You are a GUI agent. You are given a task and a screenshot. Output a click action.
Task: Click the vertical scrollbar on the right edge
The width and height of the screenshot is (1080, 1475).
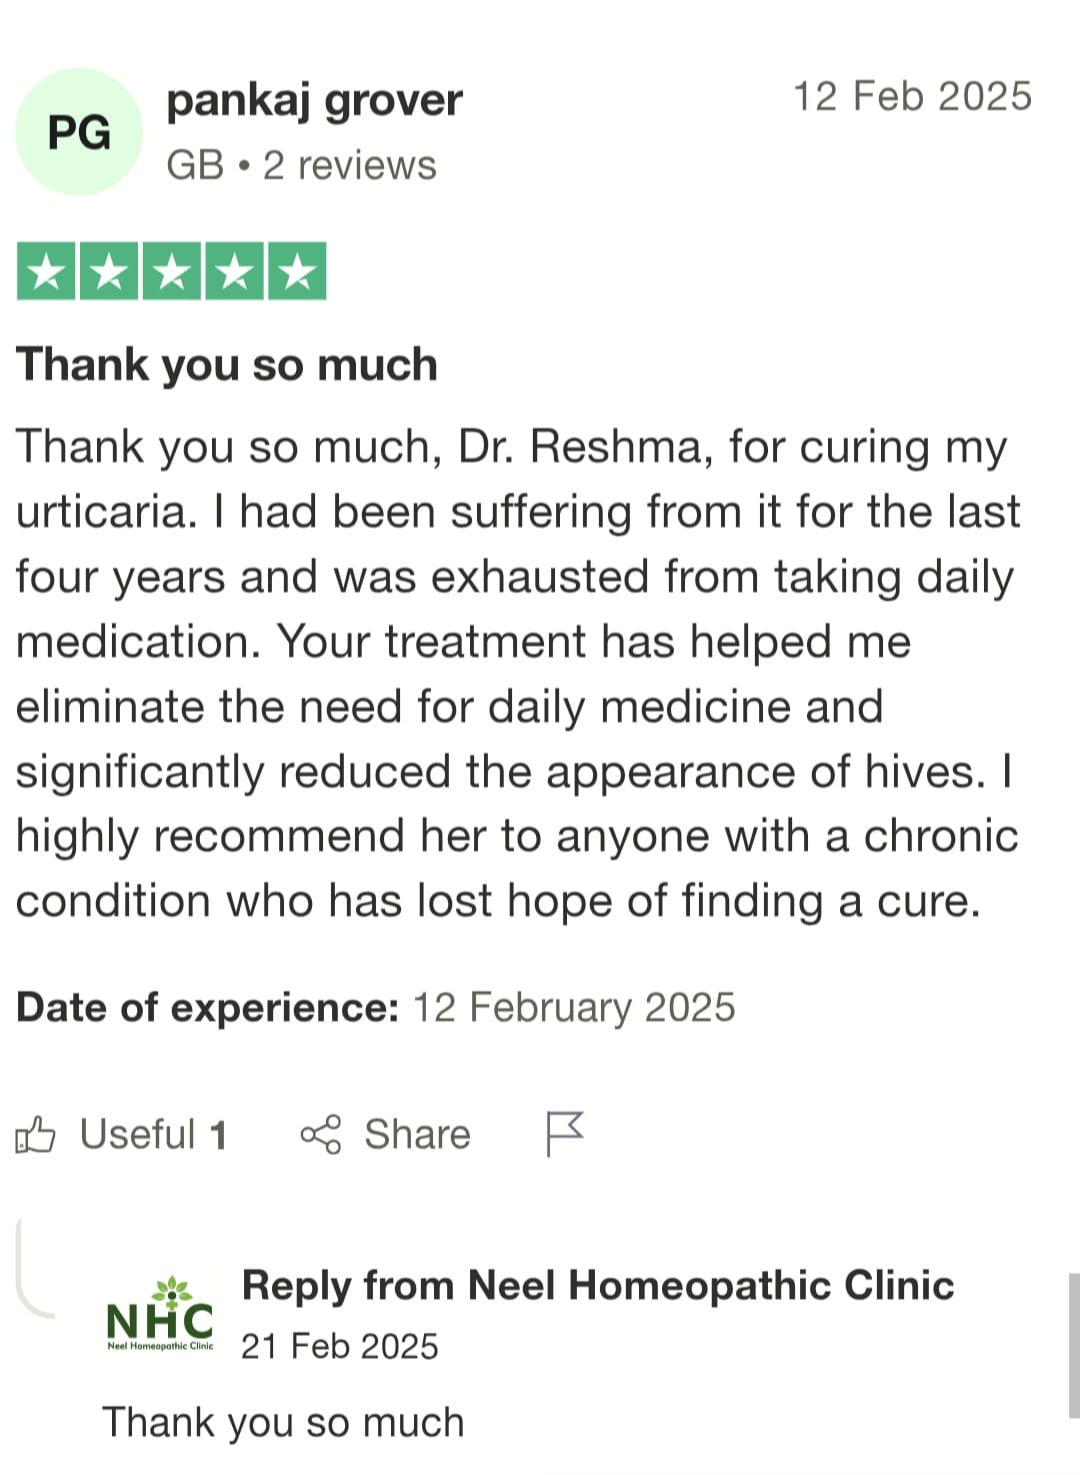click(x=1073, y=1345)
